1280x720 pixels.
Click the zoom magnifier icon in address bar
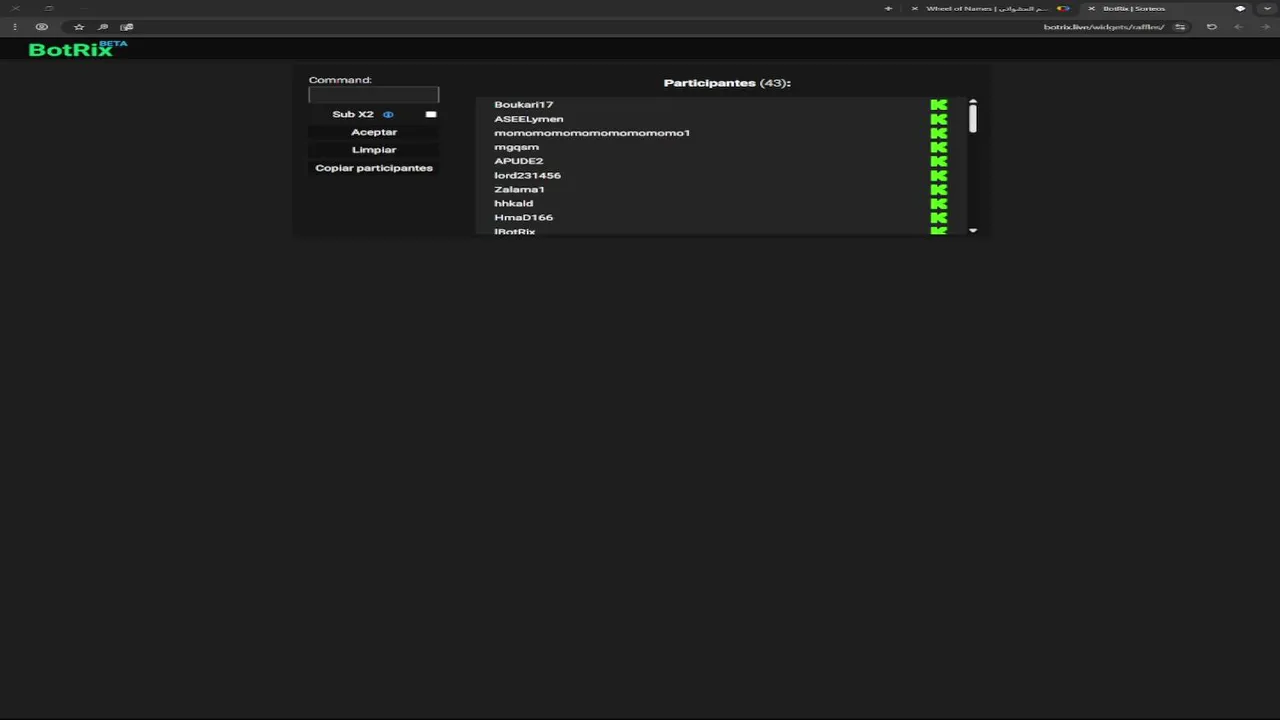[x=103, y=27]
